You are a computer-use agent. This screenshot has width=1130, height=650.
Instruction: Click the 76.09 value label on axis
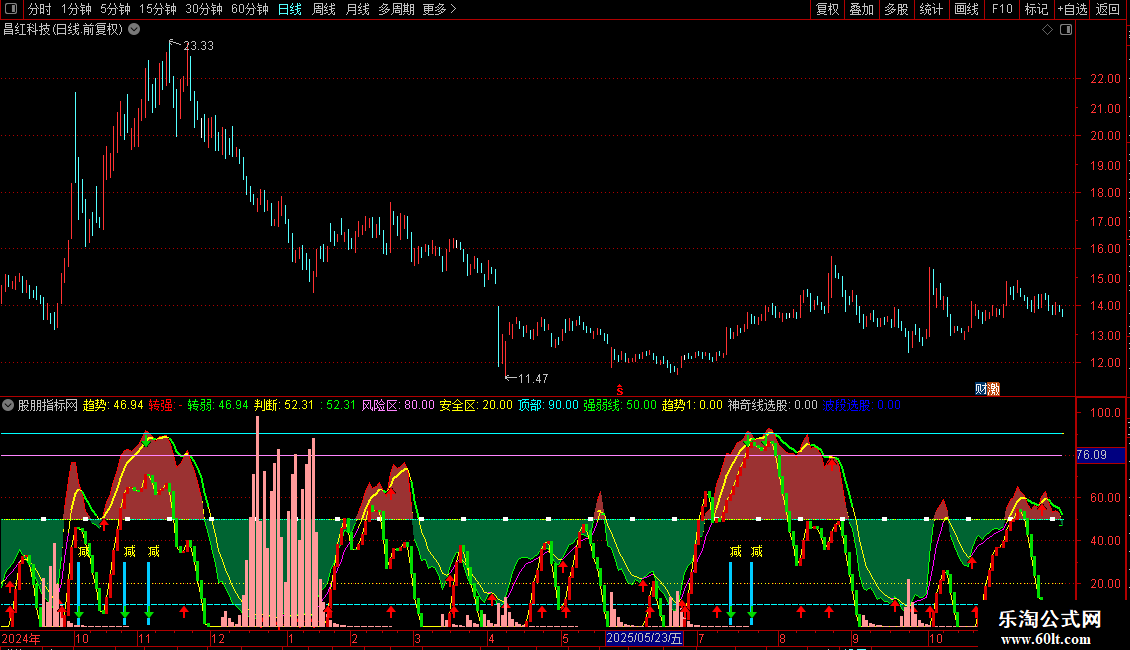pyautogui.click(x=1091, y=455)
